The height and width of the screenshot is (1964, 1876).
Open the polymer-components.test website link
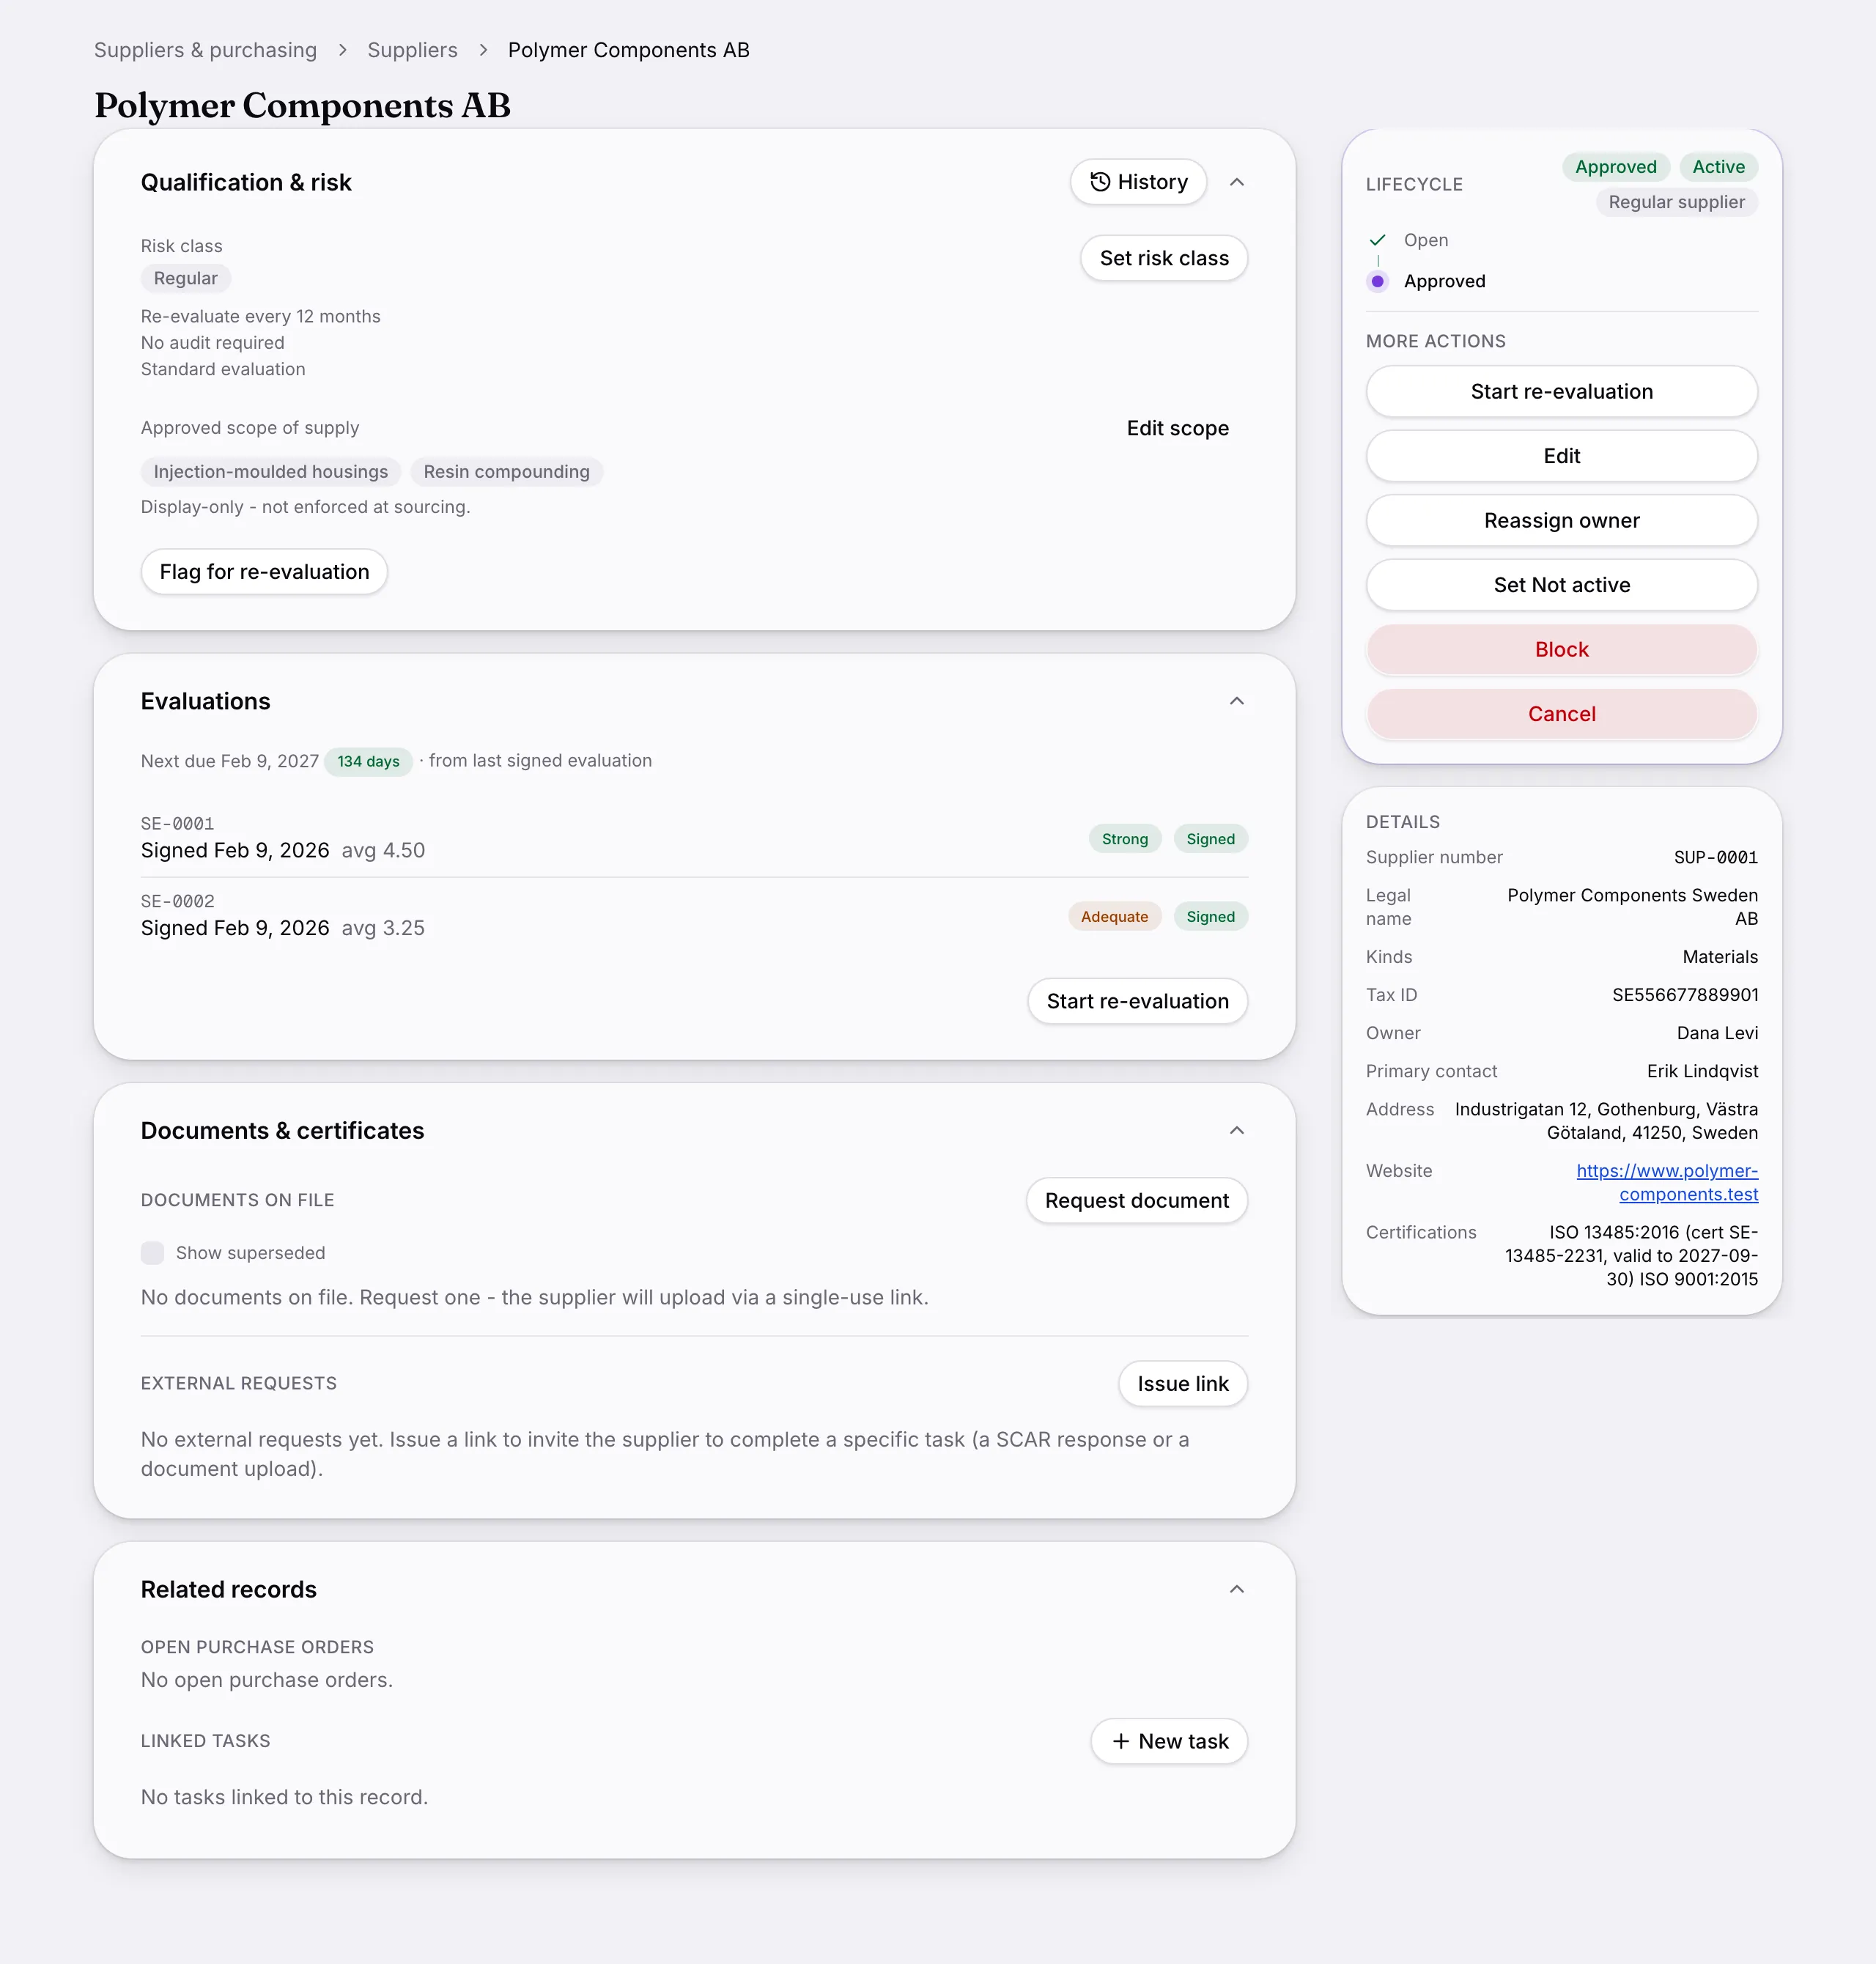(x=1667, y=1182)
